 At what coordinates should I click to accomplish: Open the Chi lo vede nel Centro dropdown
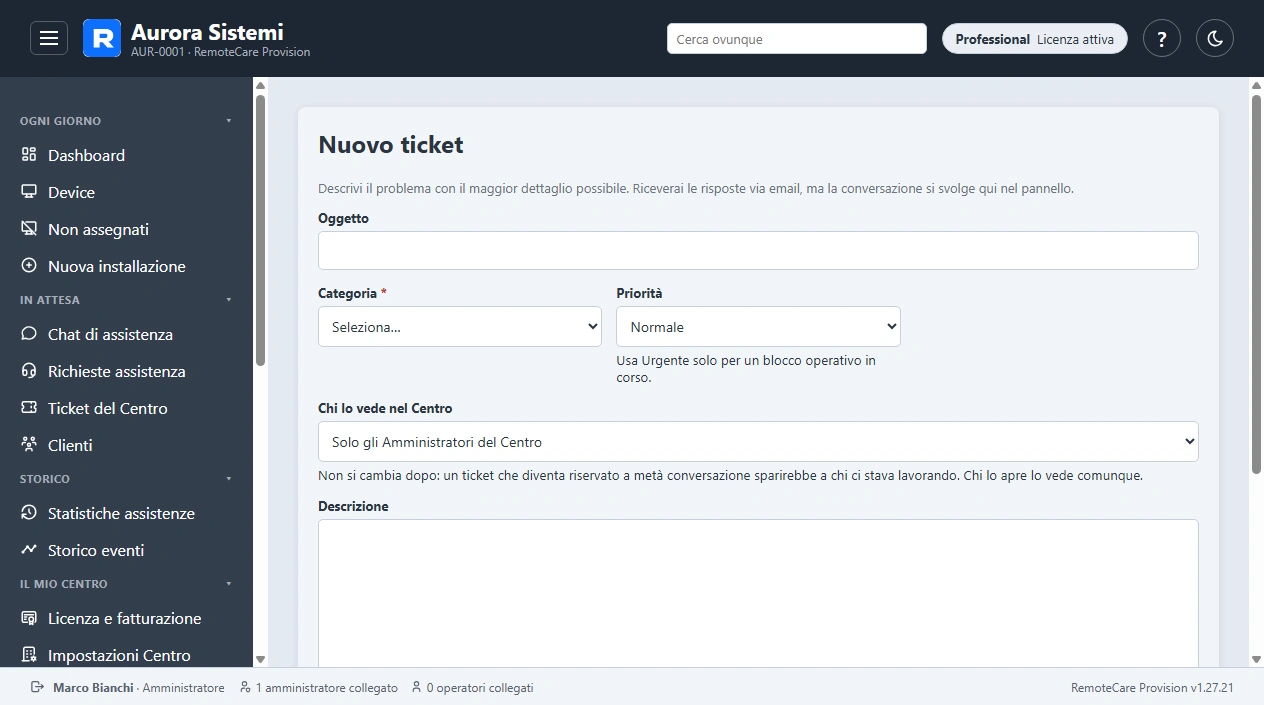pyautogui.click(x=758, y=442)
